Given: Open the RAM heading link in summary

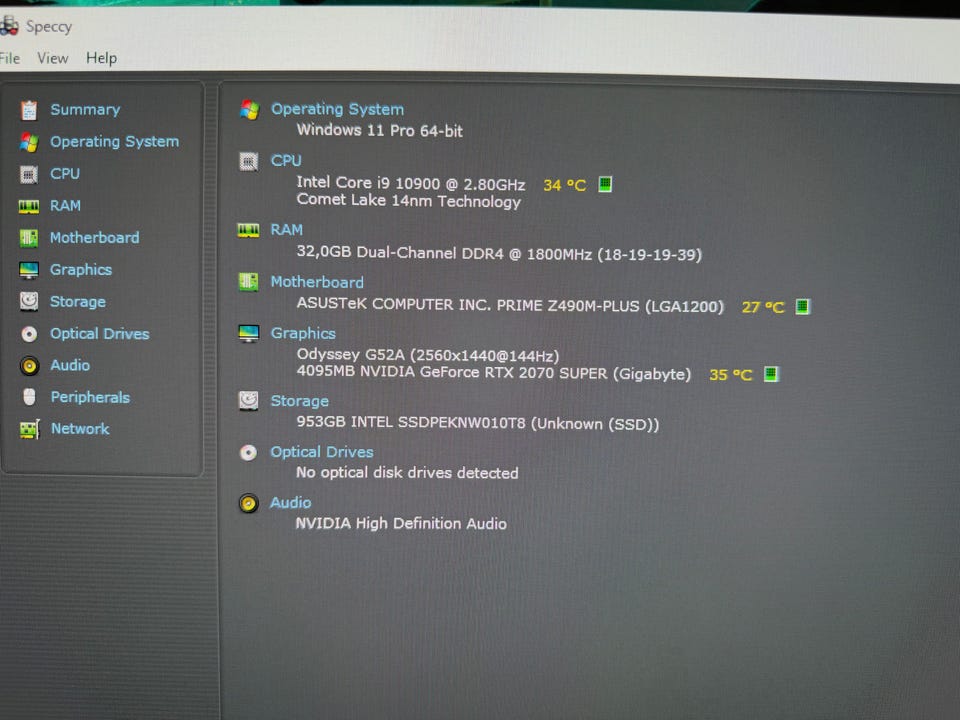Looking at the screenshot, I should click(287, 230).
